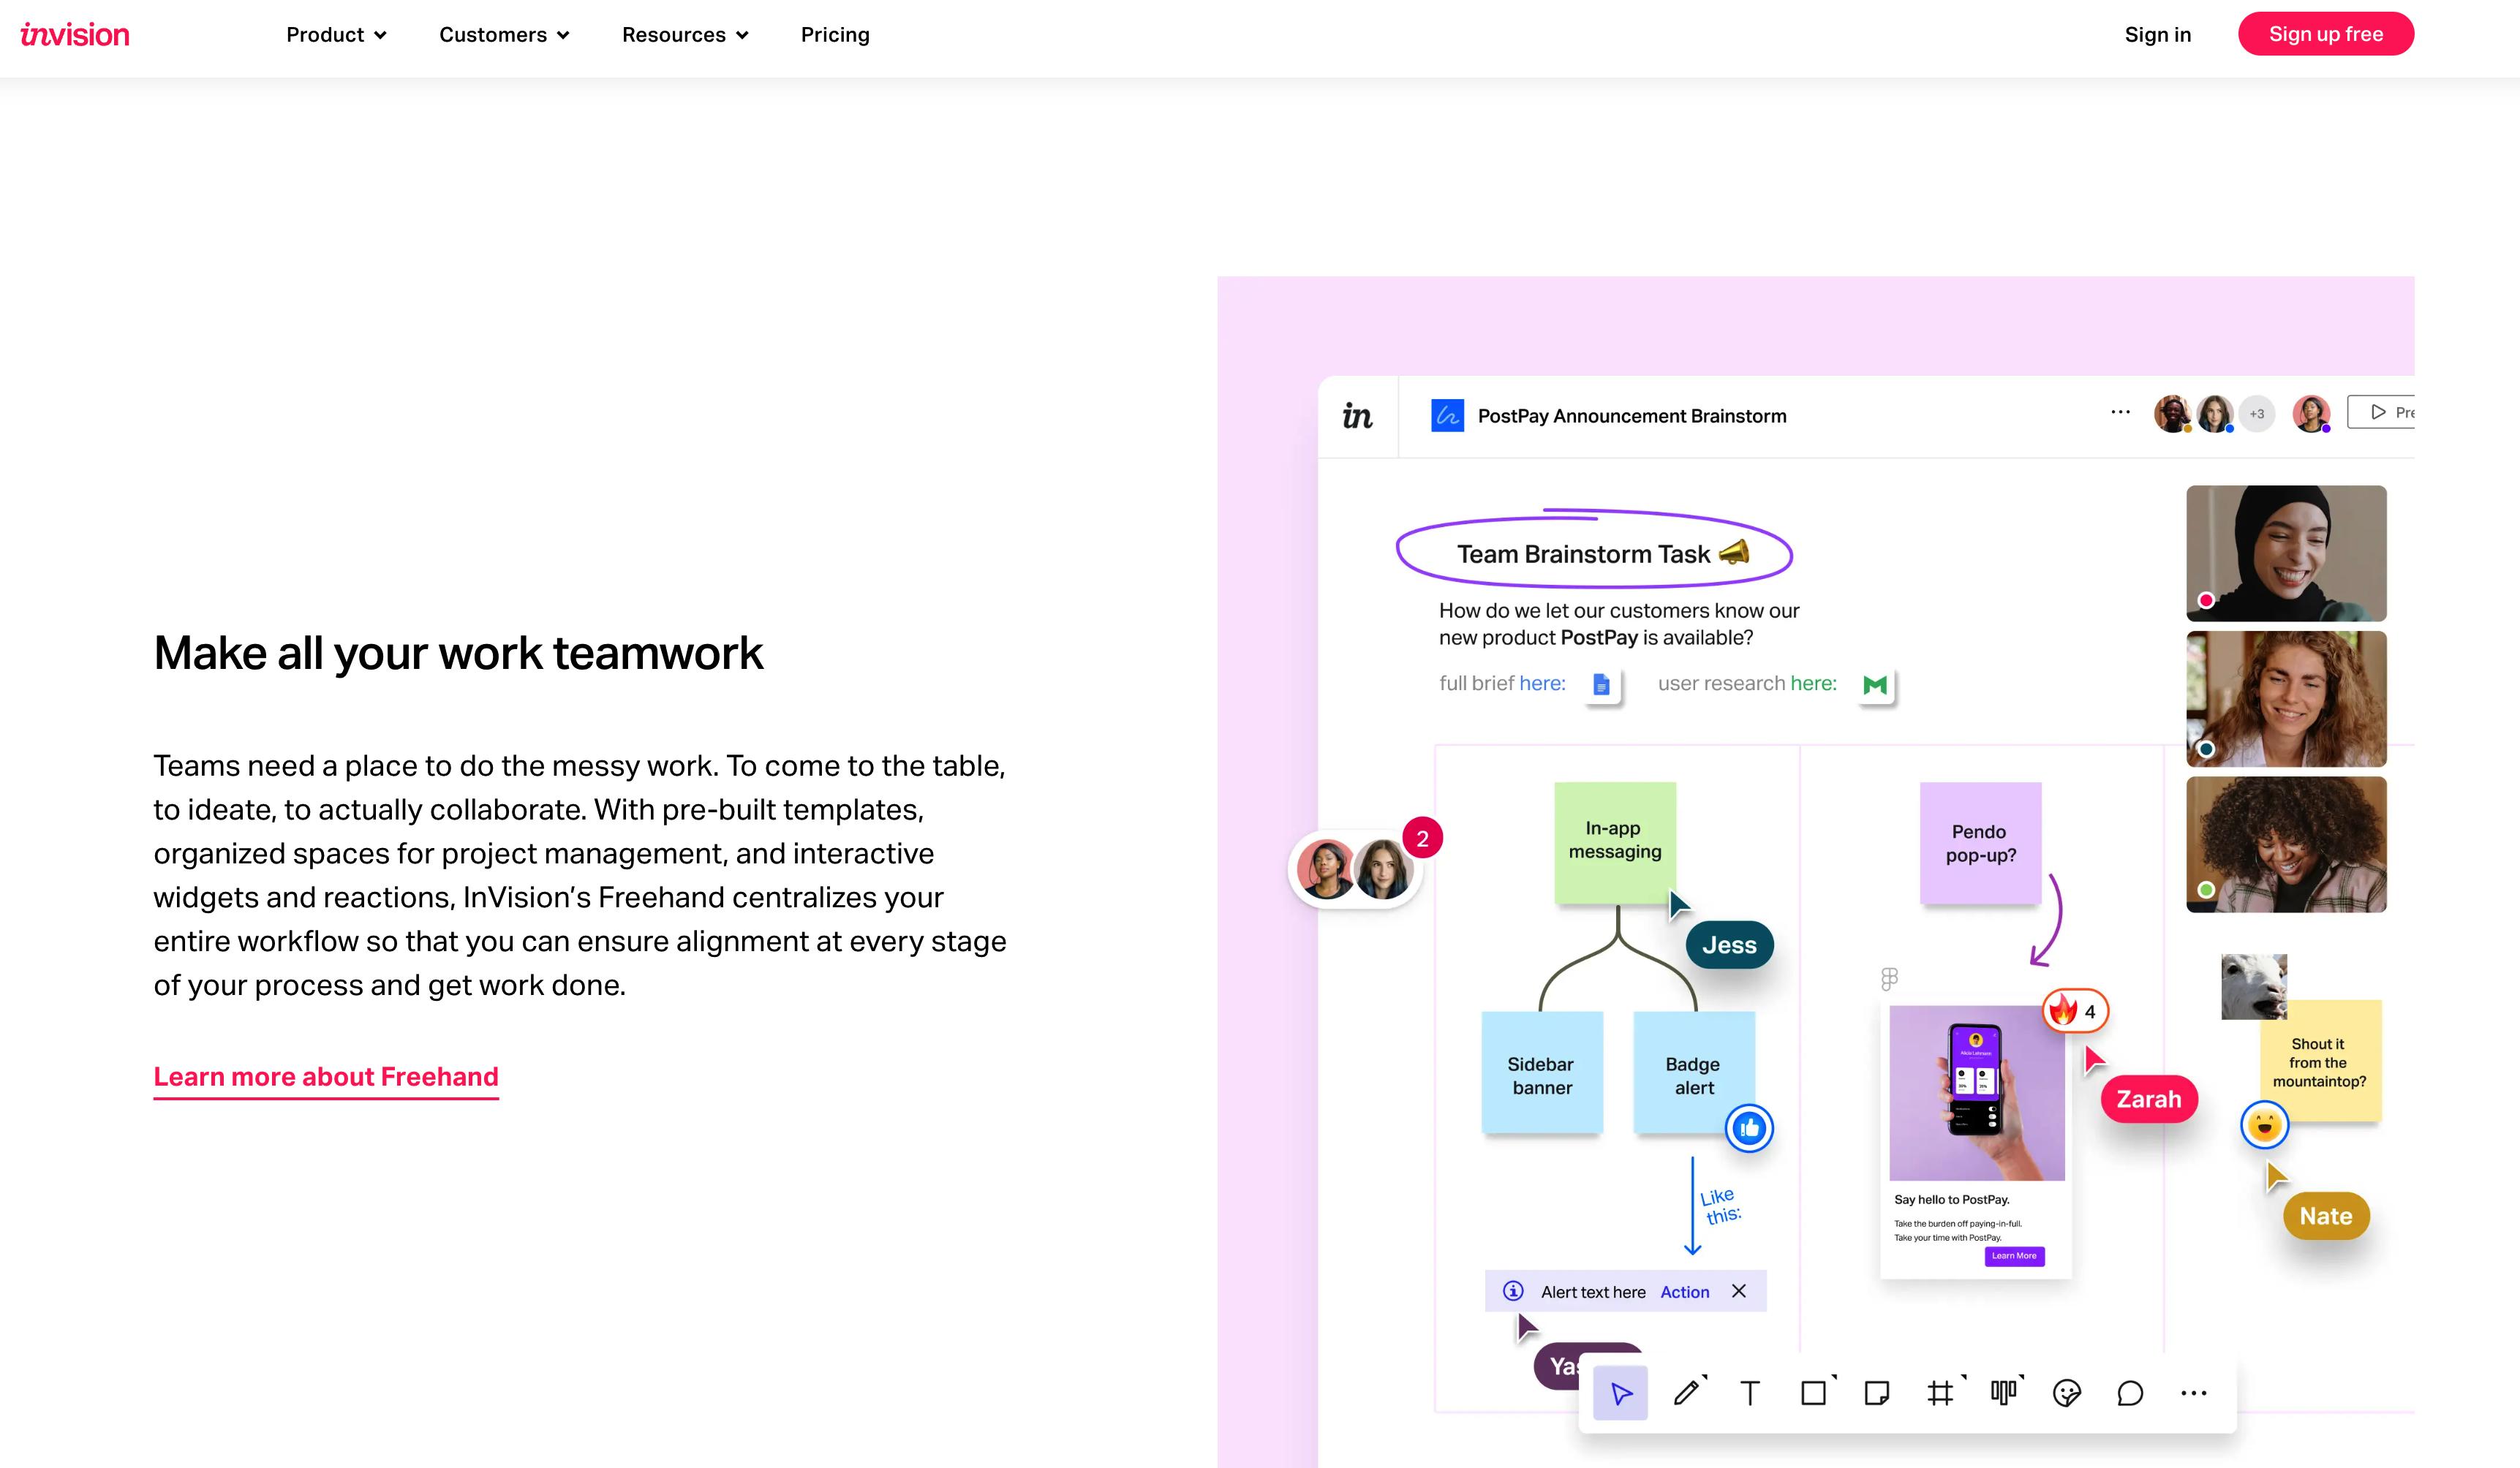The width and height of the screenshot is (2520, 1468).
Task: Choose the Text tool icon
Action: [x=1750, y=1393]
